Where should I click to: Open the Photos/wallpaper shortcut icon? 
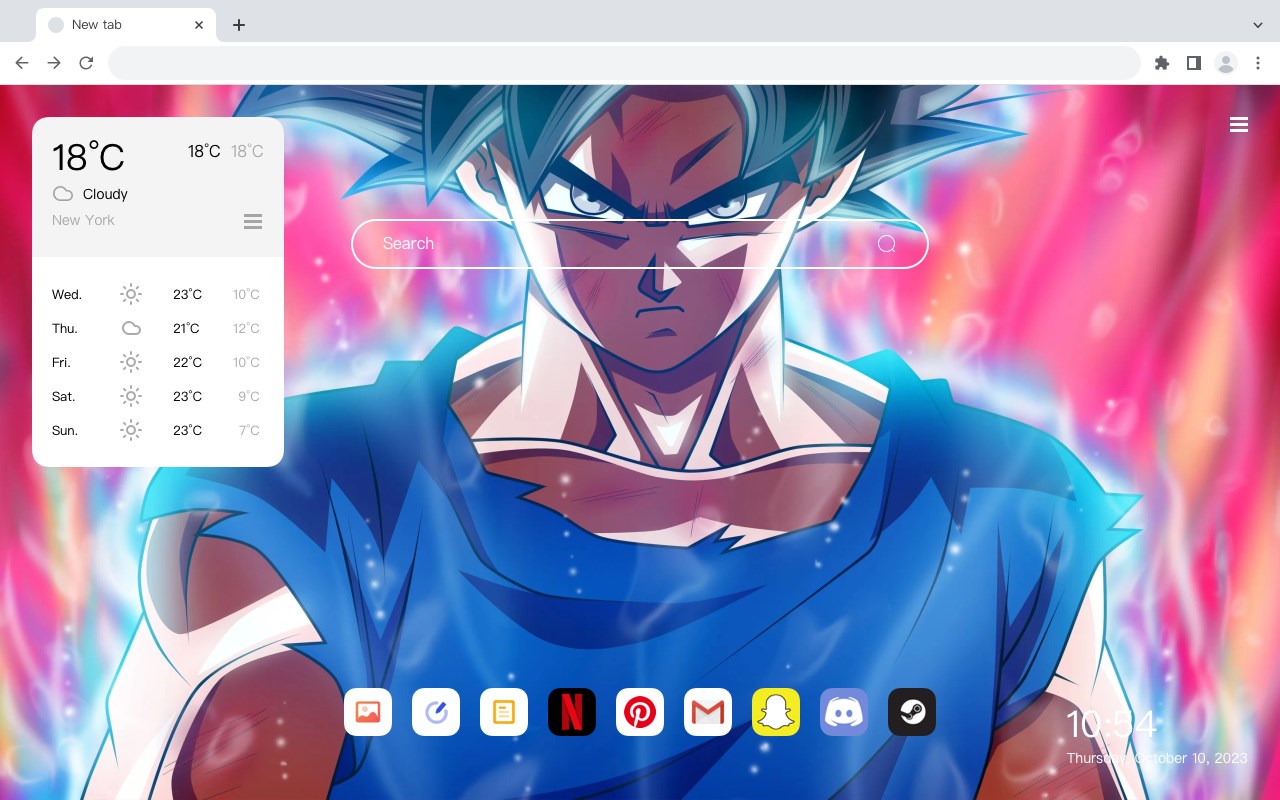tap(368, 712)
